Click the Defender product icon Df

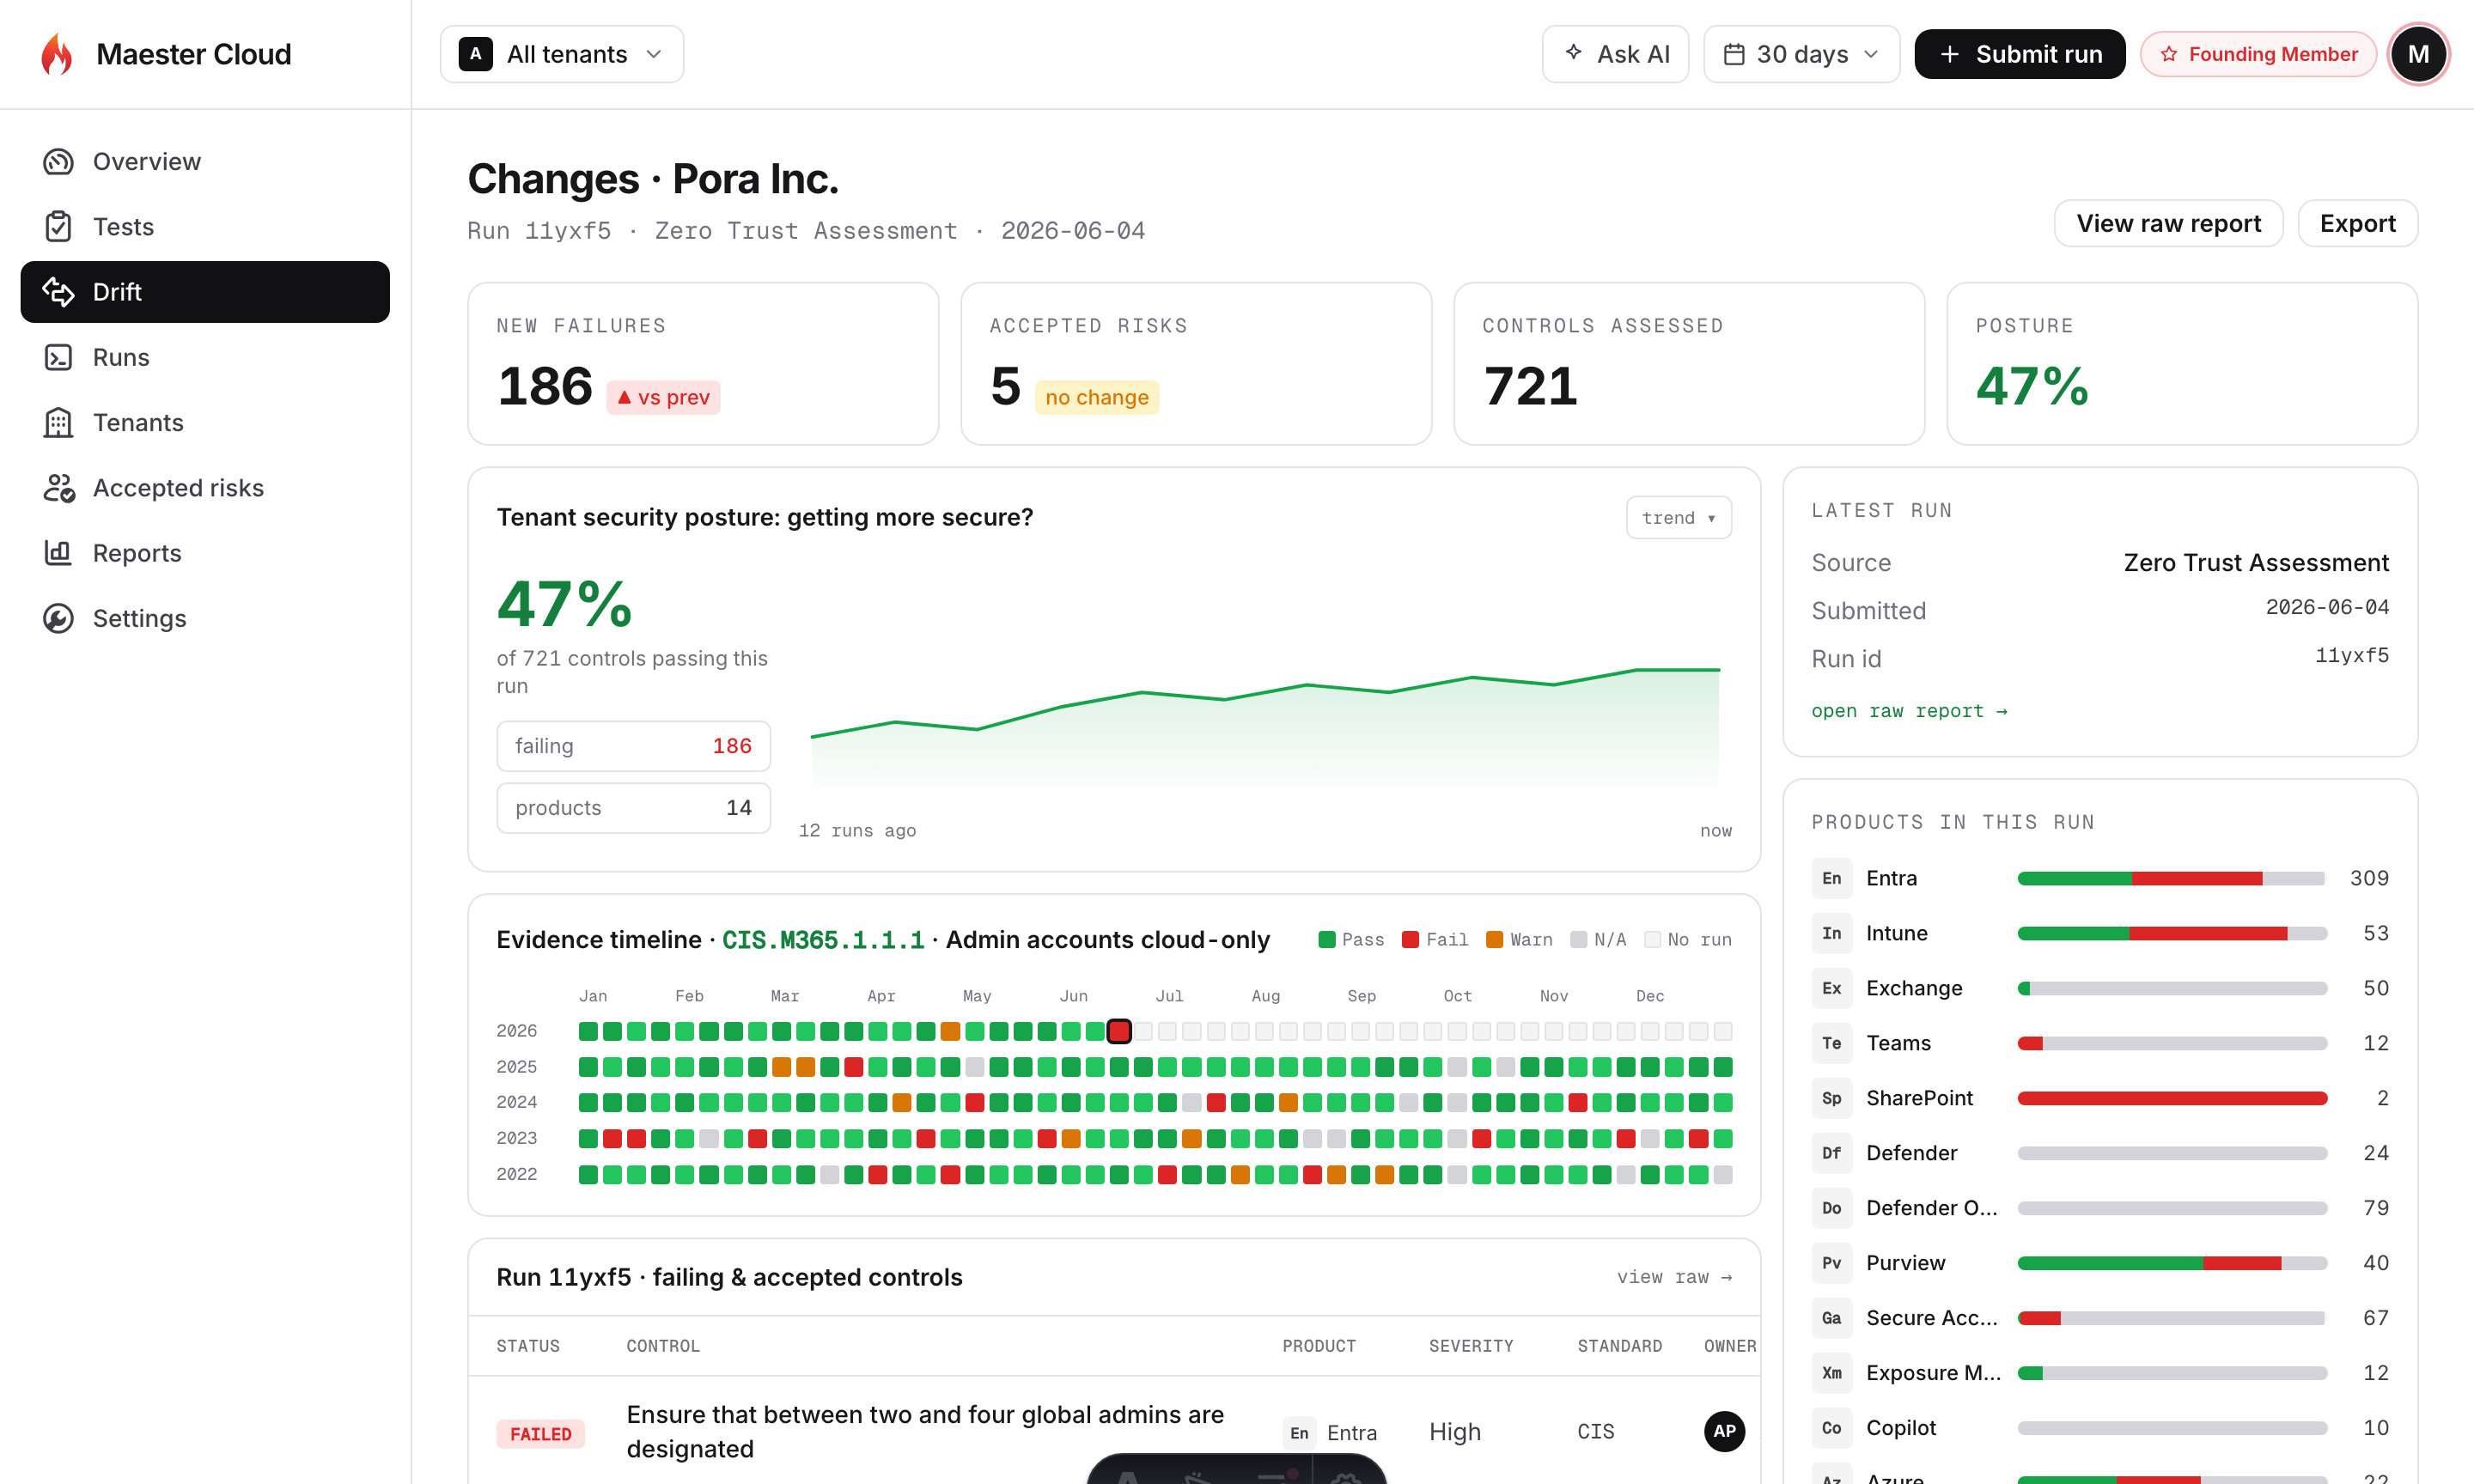point(1831,1153)
